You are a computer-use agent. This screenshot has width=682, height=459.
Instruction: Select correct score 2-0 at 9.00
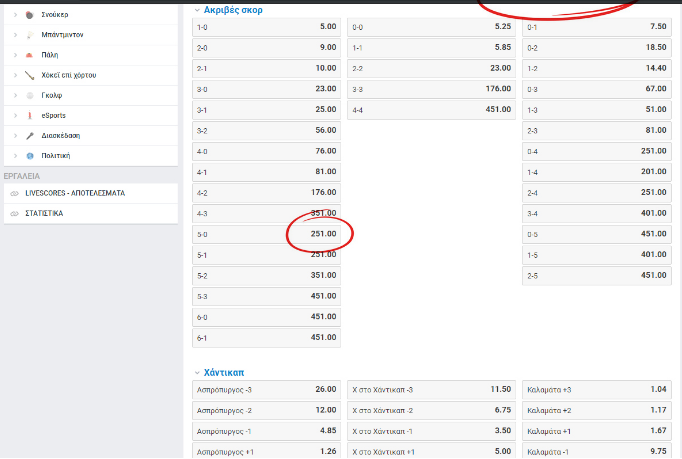[267, 48]
